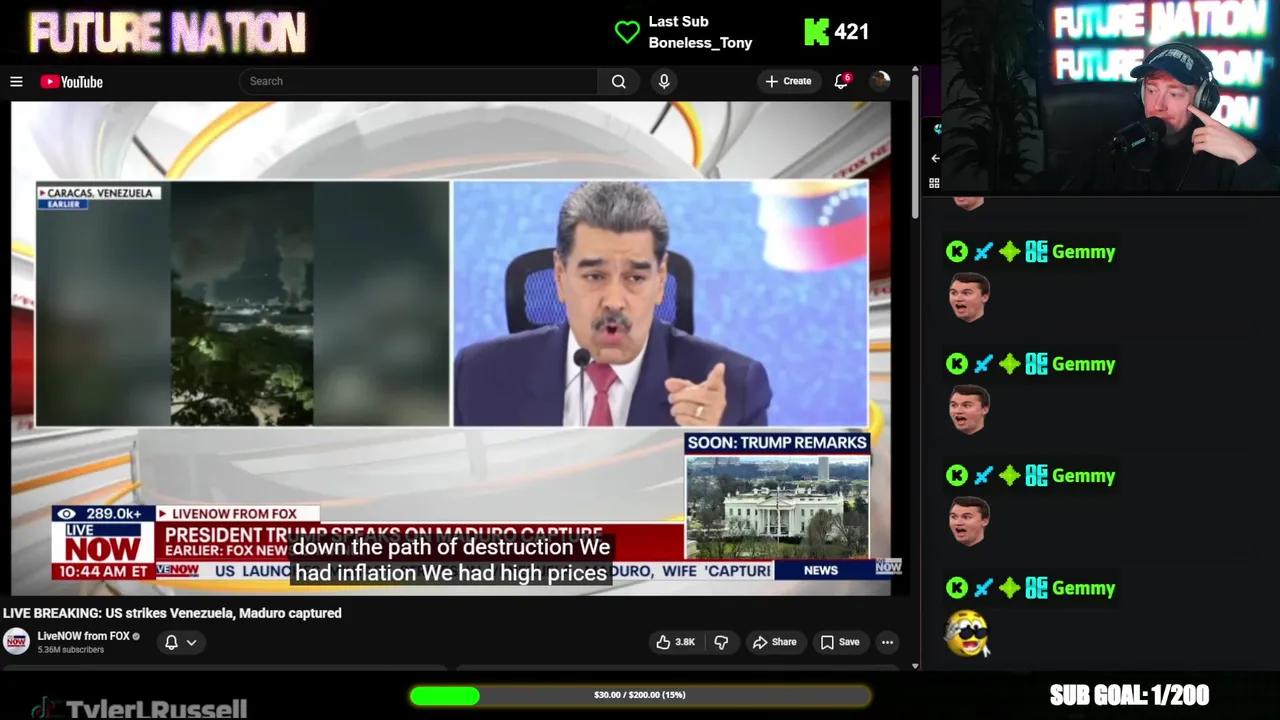Viewport: 1280px width, 720px height.
Task: Click the 5.36M subscribers count
Action: pos(71,650)
